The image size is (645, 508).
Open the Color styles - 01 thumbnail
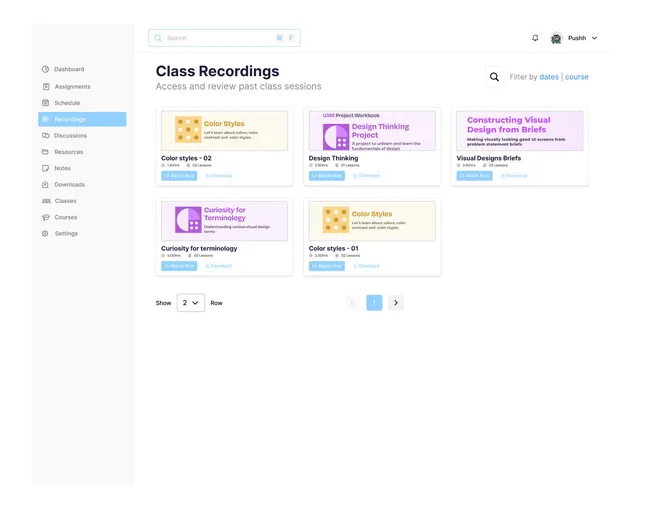pyautogui.click(x=372, y=221)
